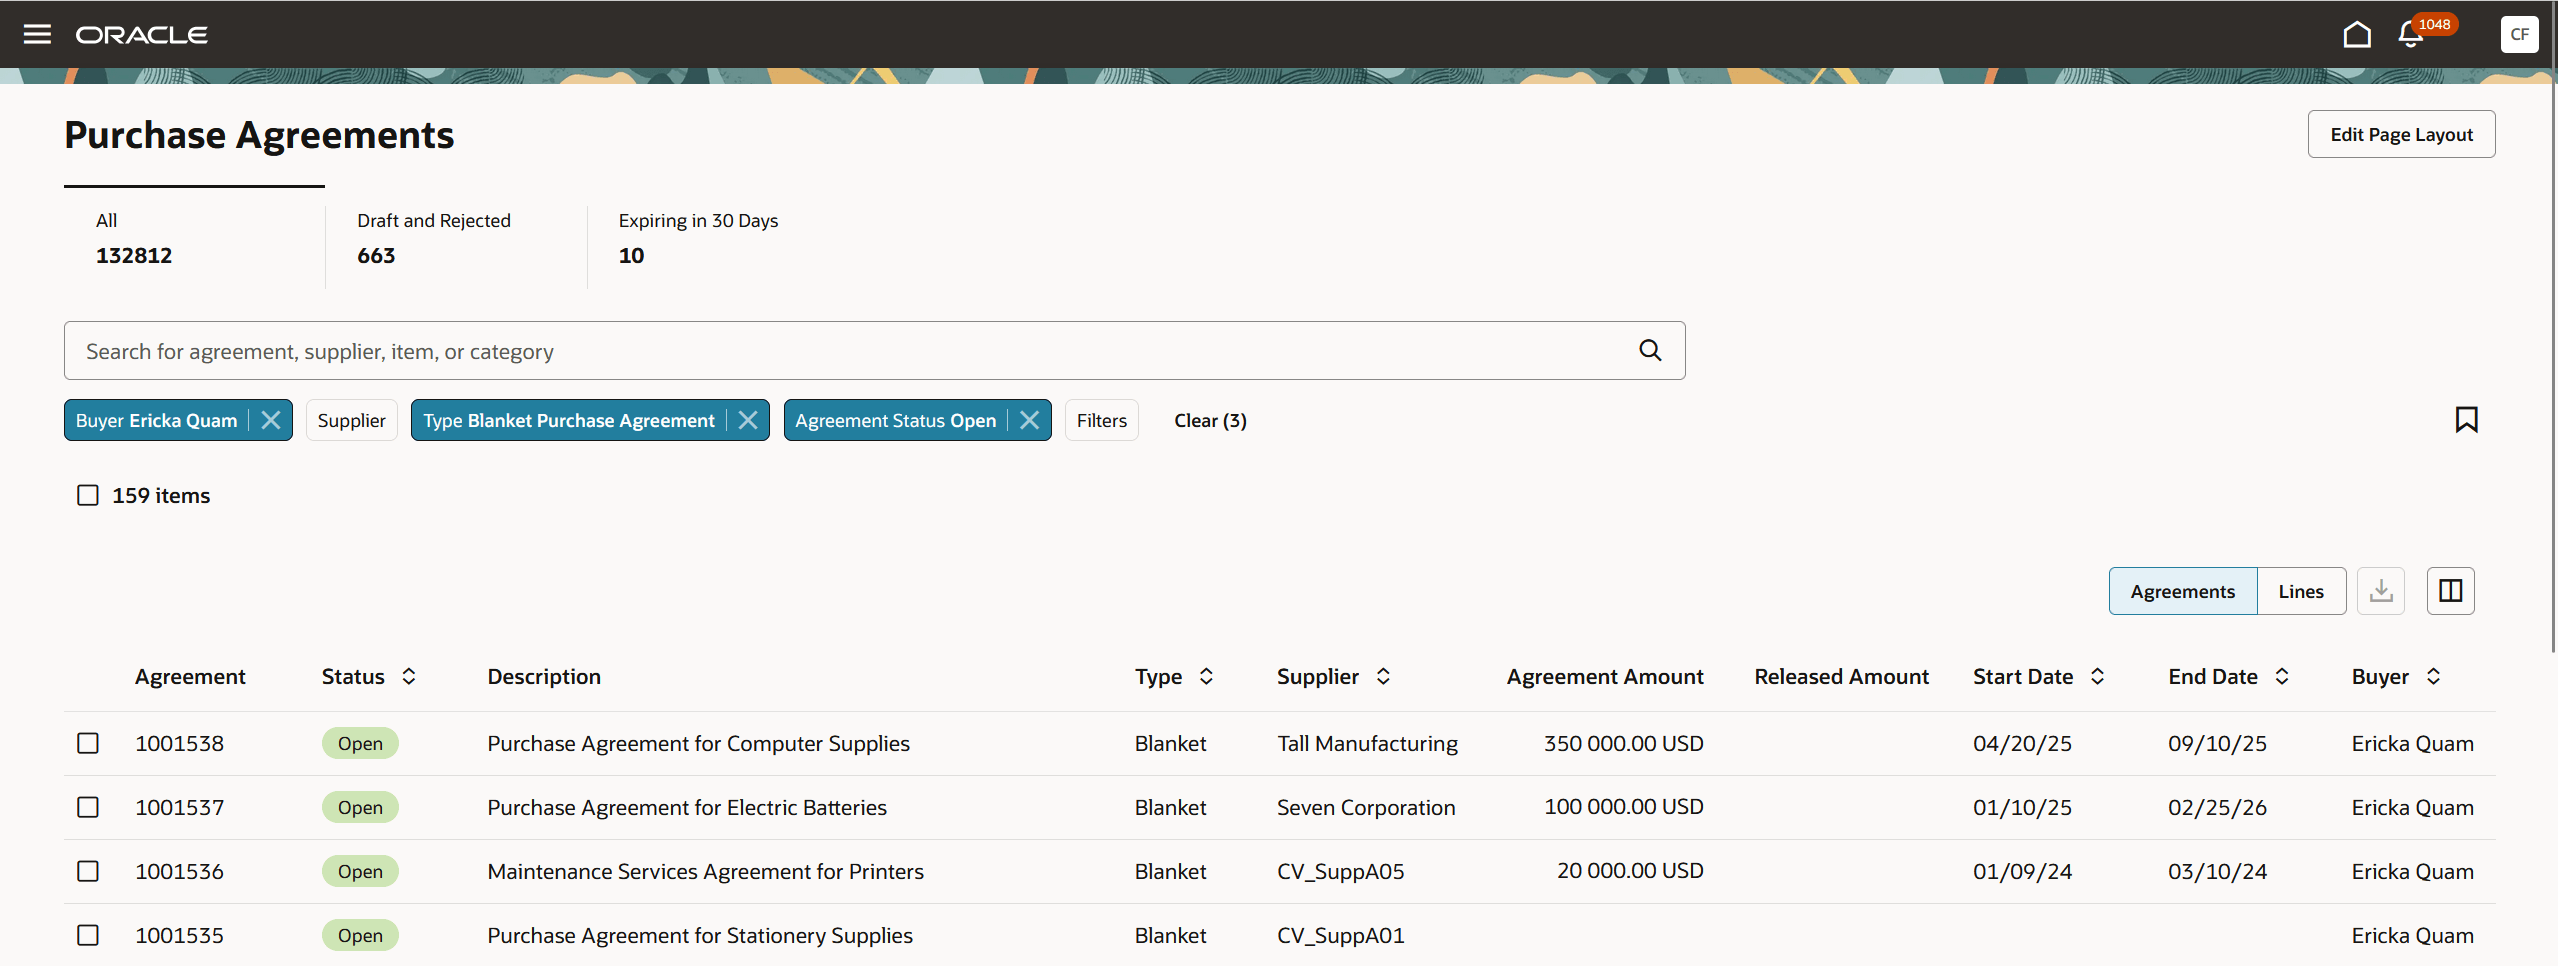This screenshot has width=2558, height=966.
Task: Open the CF user profile avatar
Action: coord(2519,33)
